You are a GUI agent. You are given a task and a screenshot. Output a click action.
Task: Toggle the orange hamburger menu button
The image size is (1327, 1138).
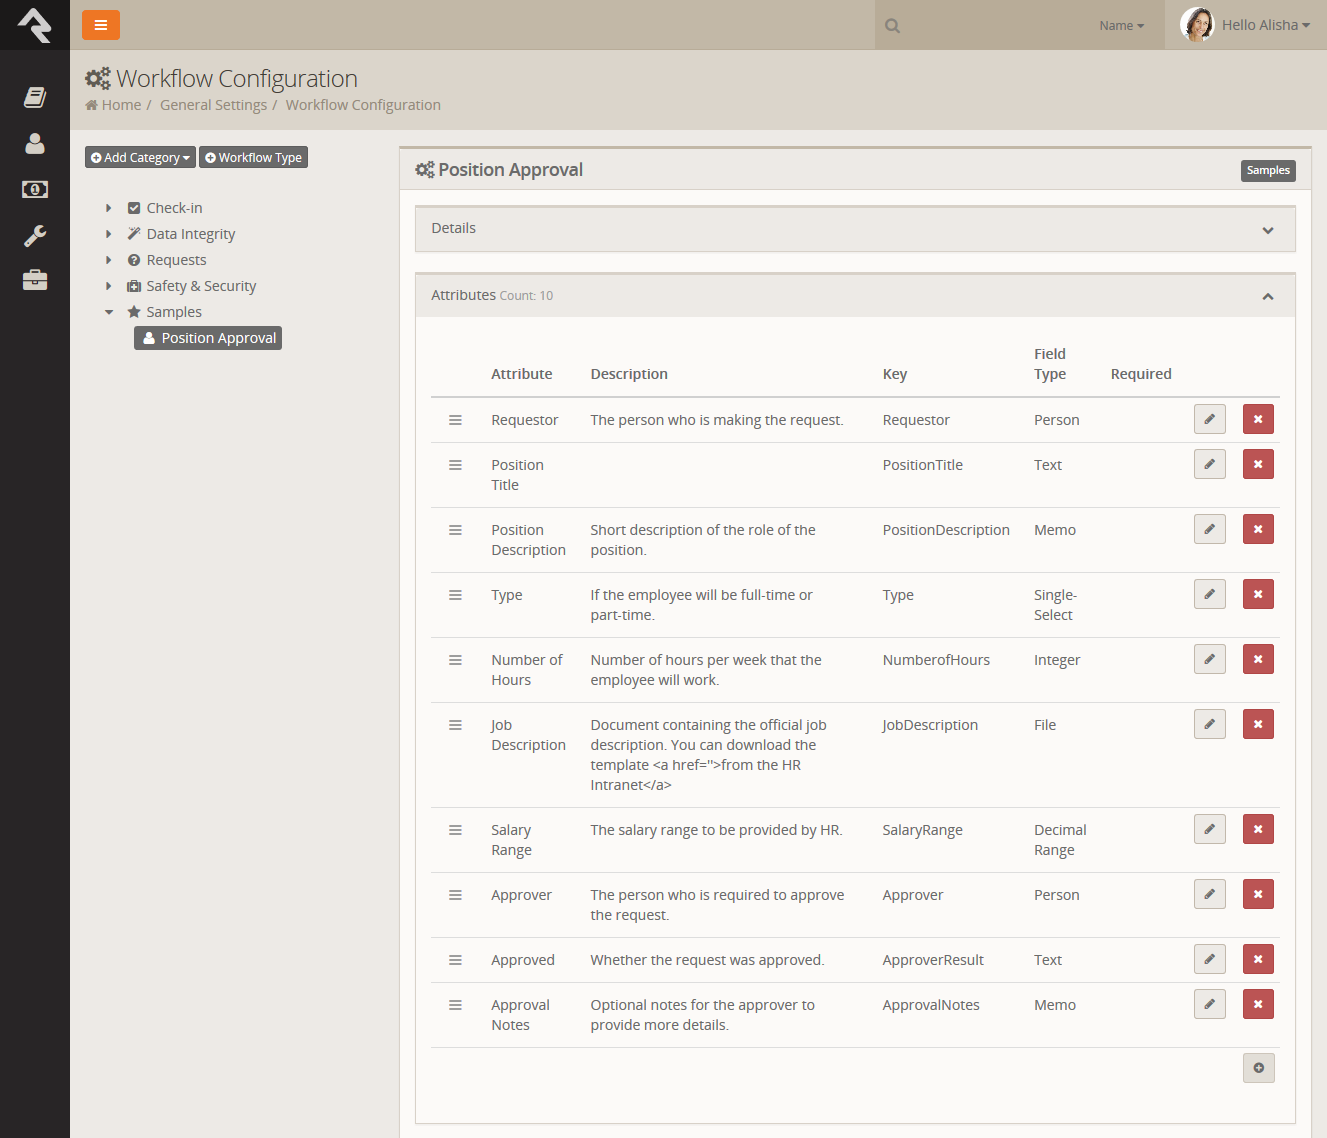[x=101, y=25]
